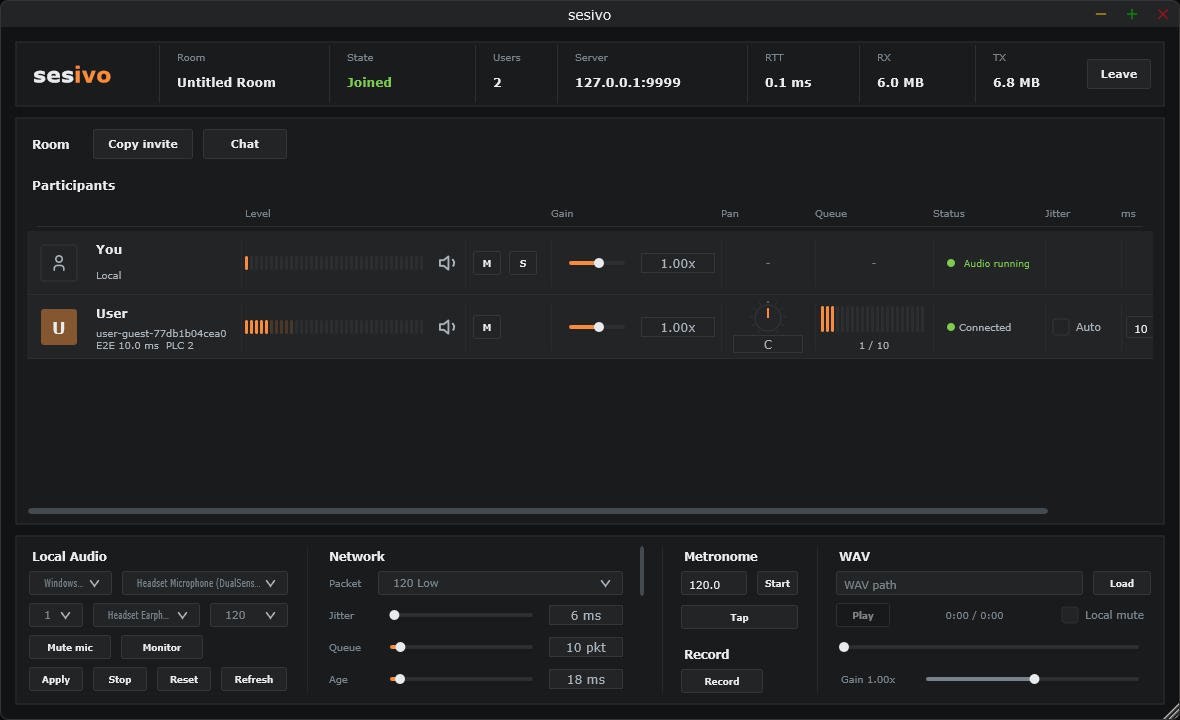Enable the Auto jitter checkbox
Screen dimensions: 1180x720
tap(1060, 327)
